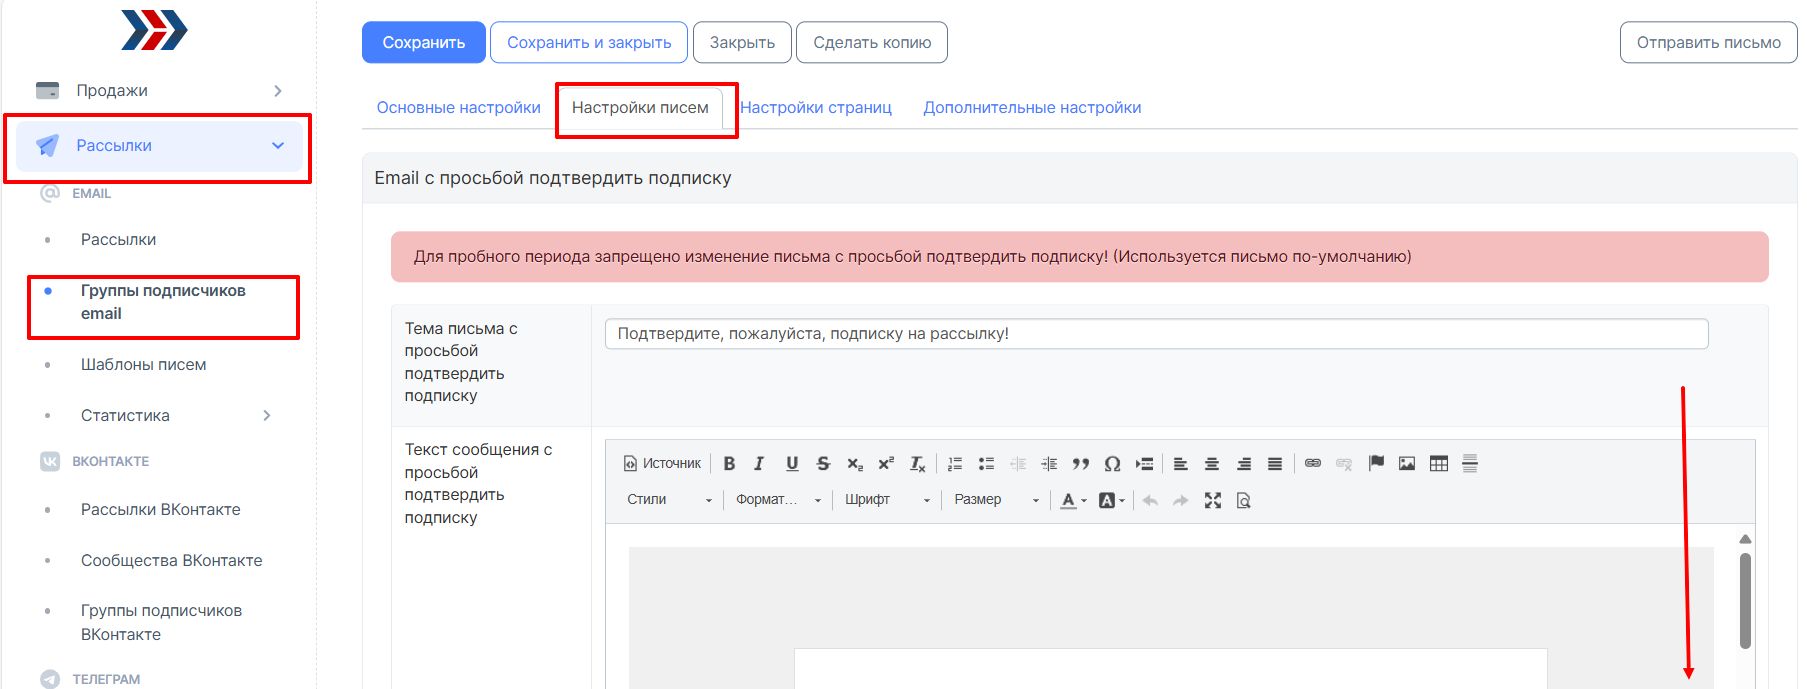
Task: Align text left
Action: [1180, 464]
